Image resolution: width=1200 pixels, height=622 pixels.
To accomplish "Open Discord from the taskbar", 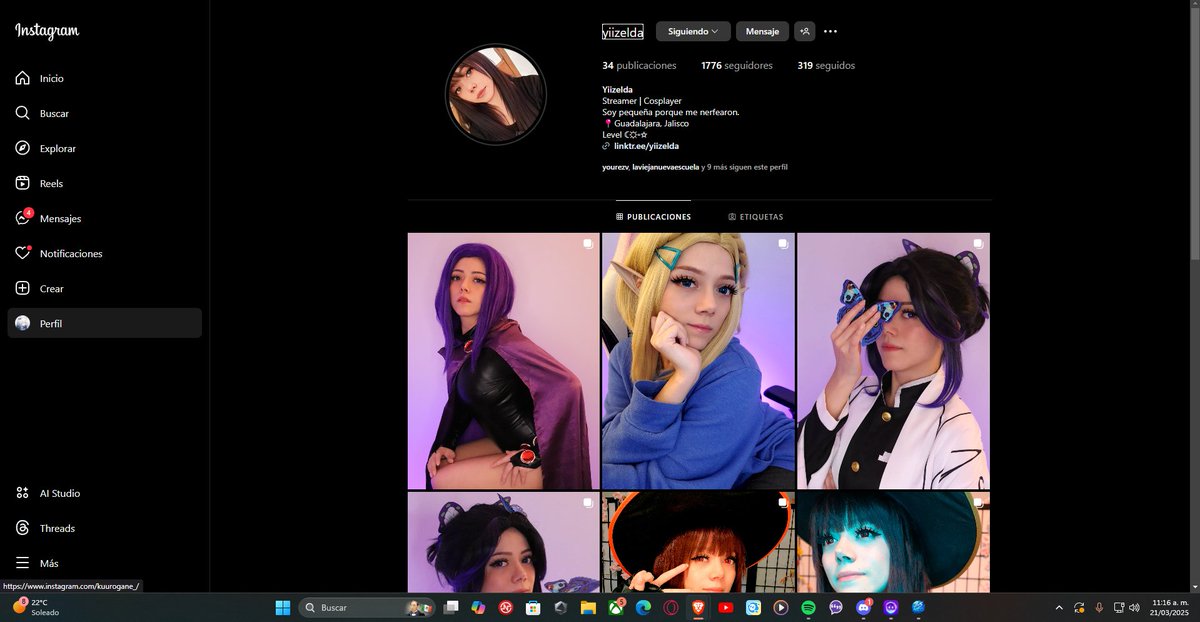I will pyautogui.click(x=864, y=607).
